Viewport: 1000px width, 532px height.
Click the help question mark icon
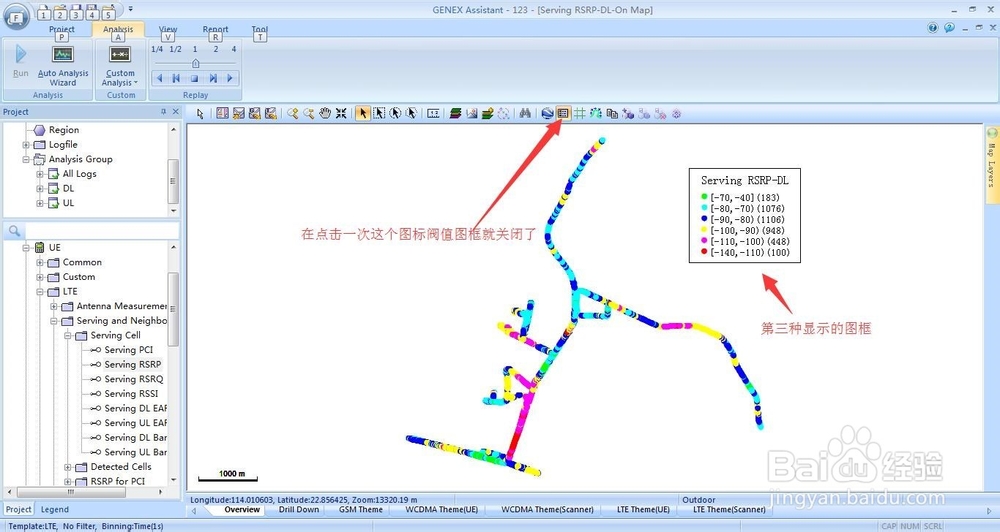(933, 27)
